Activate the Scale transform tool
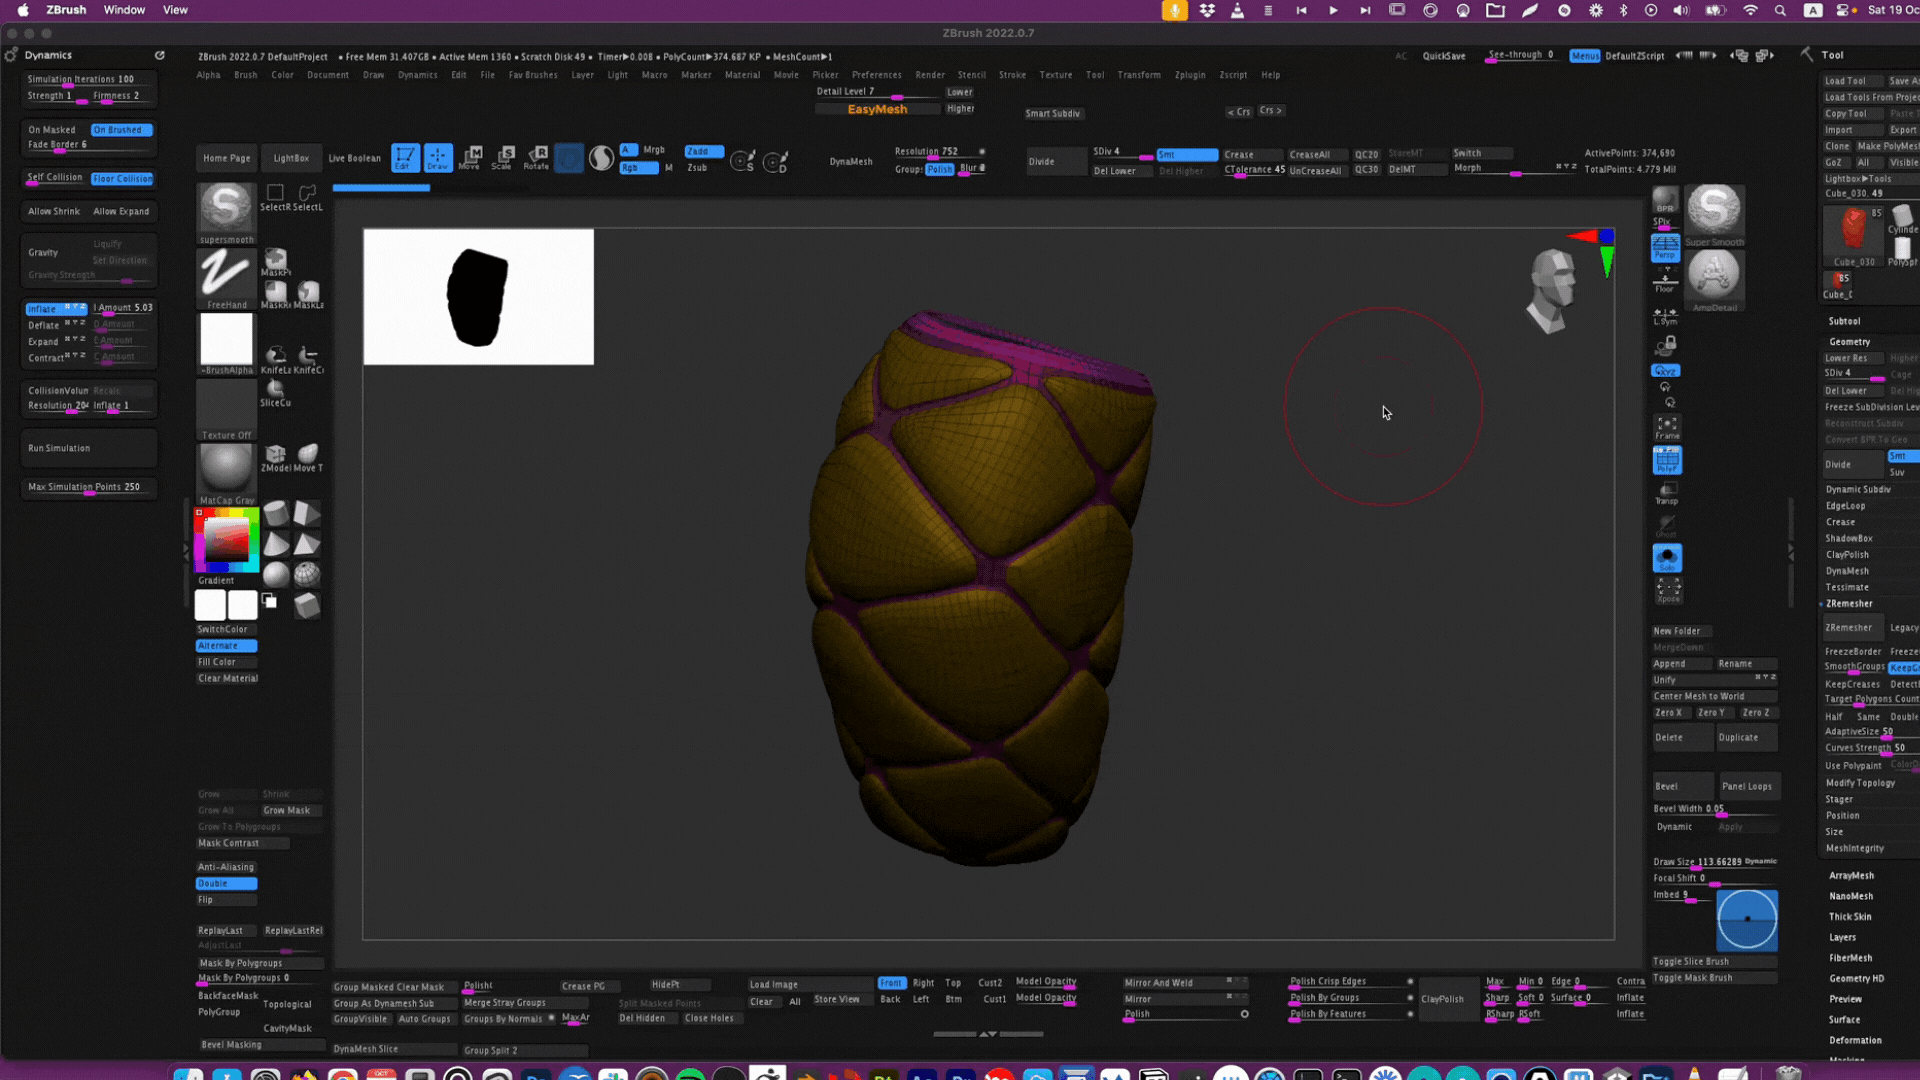The height and width of the screenshot is (1080, 1920). [503, 157]
